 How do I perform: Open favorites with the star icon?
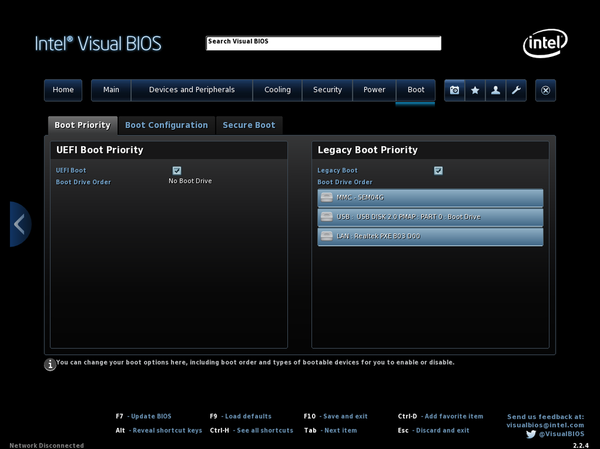click(475, 90)
